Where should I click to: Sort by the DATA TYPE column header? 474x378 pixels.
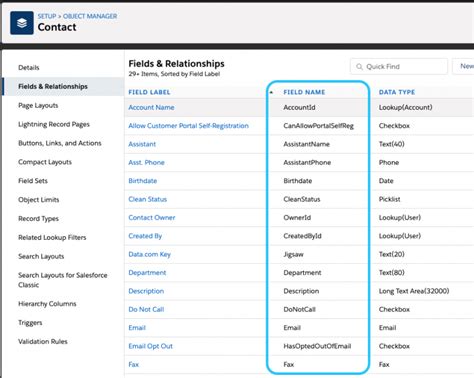[397, 92]
